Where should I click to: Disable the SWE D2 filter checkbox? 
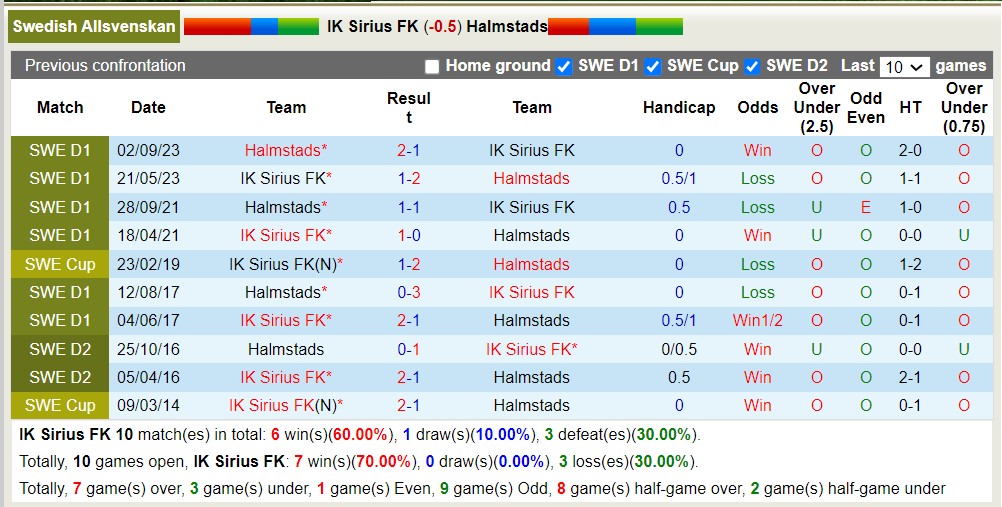[x=752, y=66]
